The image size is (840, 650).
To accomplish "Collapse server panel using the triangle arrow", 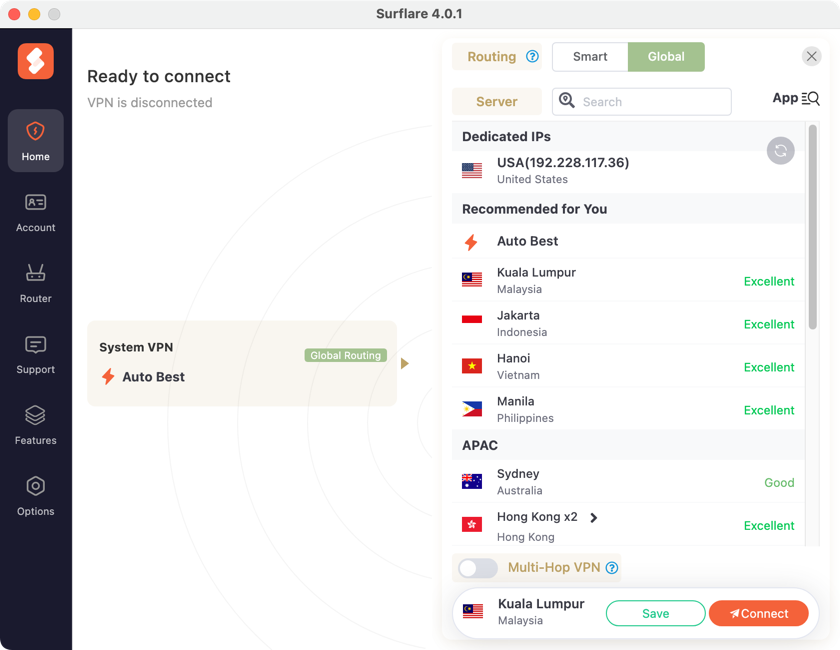I will 405,364.
